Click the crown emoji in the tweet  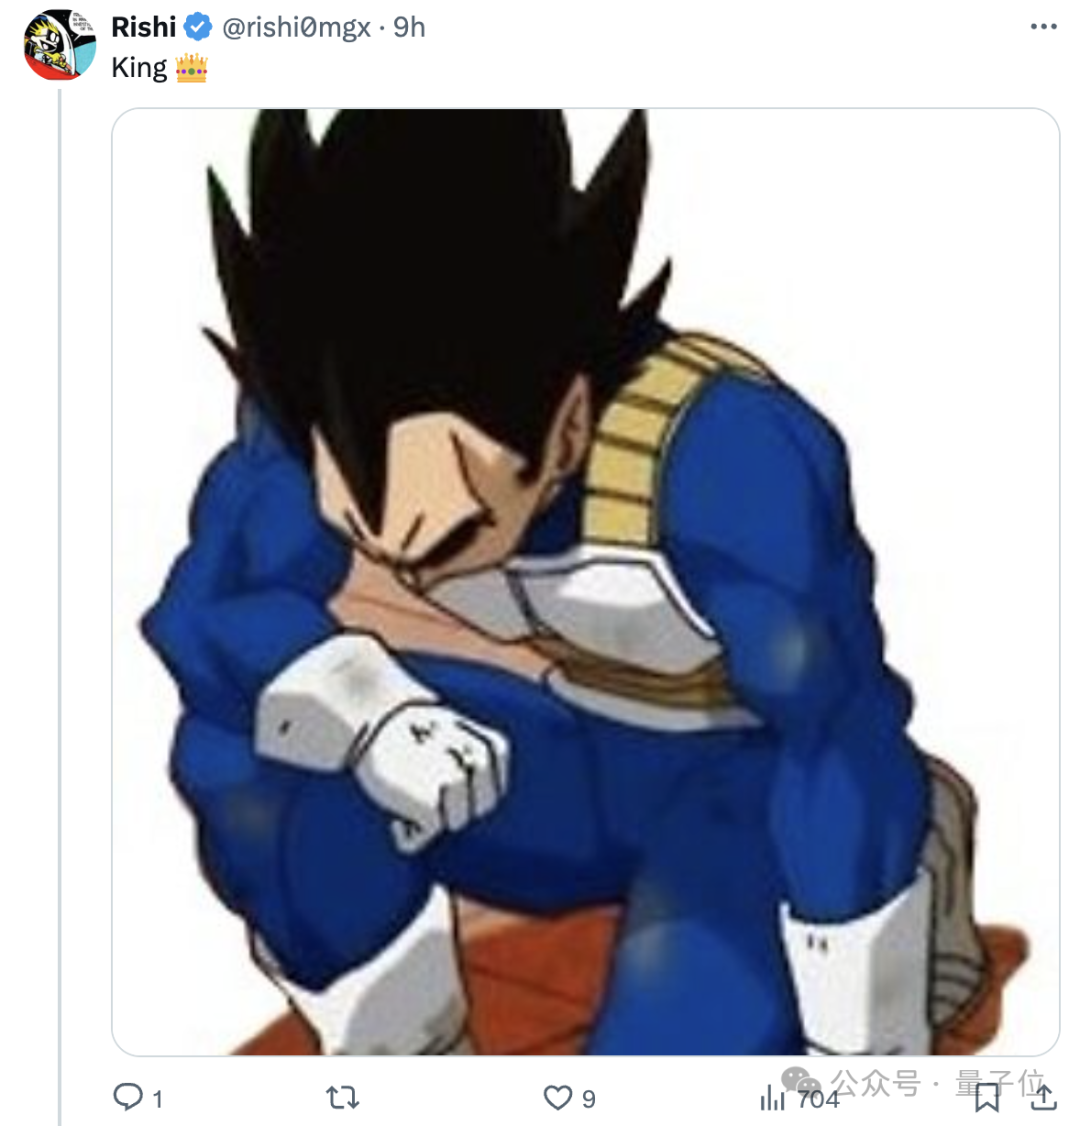tap(191, 68)
